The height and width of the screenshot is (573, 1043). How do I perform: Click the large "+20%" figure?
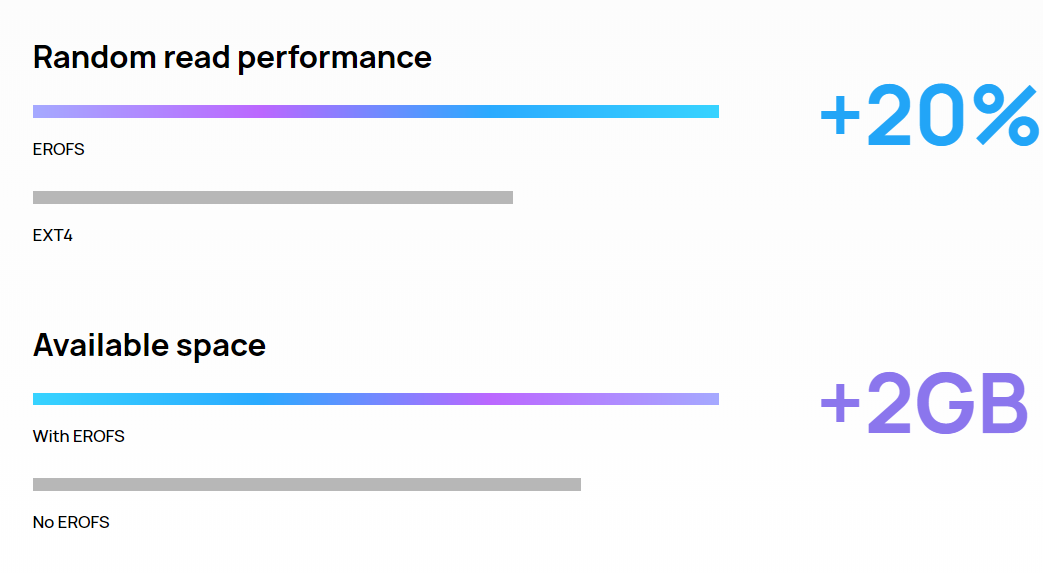coord(928,117)
